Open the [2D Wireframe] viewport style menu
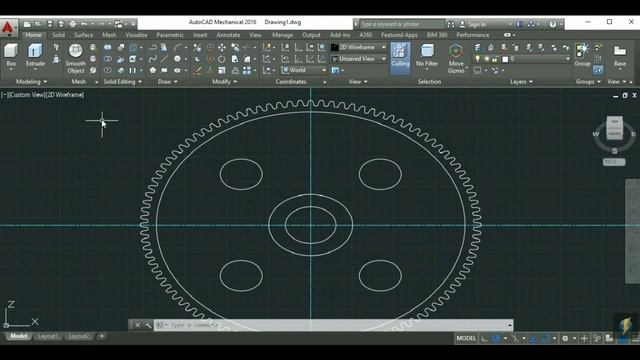Image resolution: width=640 pixels, height=360 pixels. [x=65, y=95]
